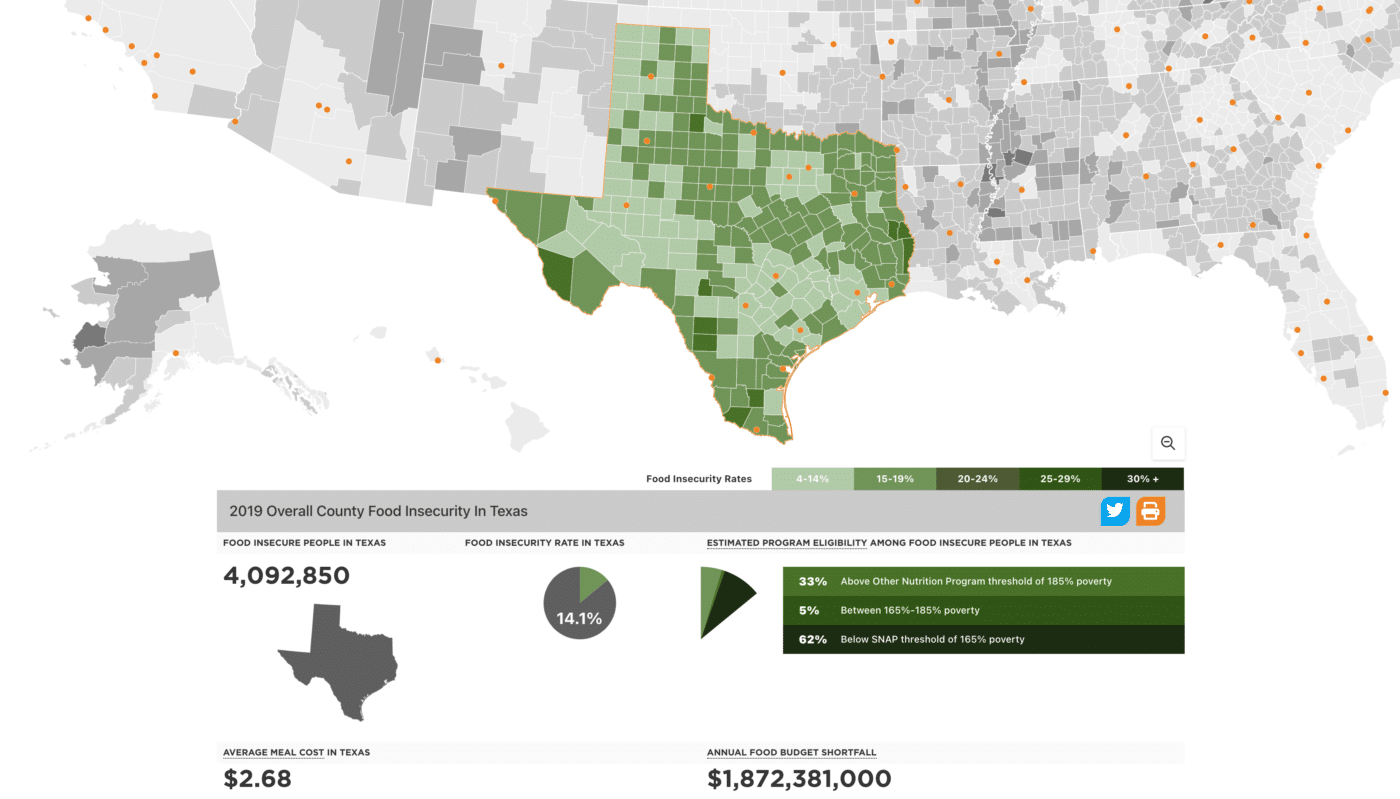Screen dimensions: 1400x799
Task: Click the magnifier zoom icon on the map
Action: [1167, 443]
